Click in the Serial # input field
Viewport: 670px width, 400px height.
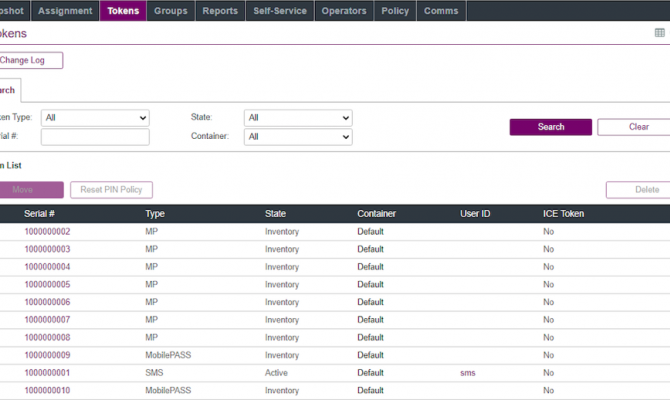click(x=95, y=137)
